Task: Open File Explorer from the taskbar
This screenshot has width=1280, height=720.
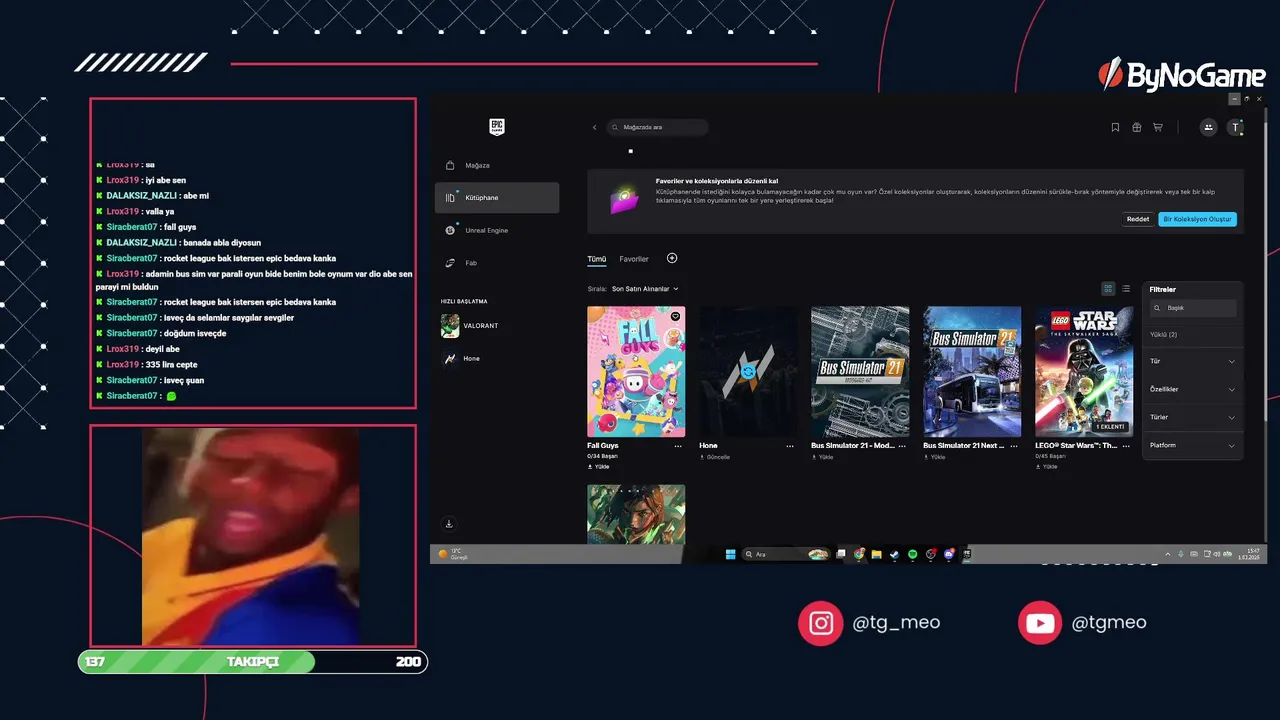Action: coord(876,554)
